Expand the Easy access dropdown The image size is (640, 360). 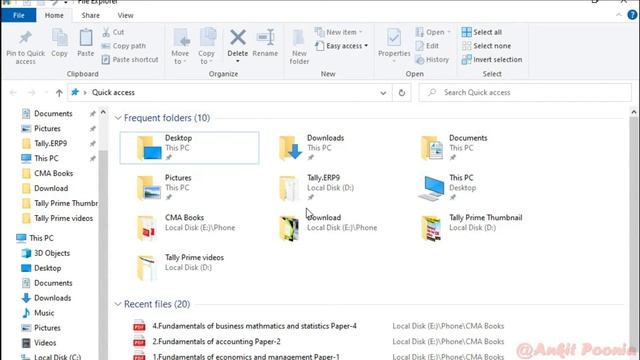341,46
